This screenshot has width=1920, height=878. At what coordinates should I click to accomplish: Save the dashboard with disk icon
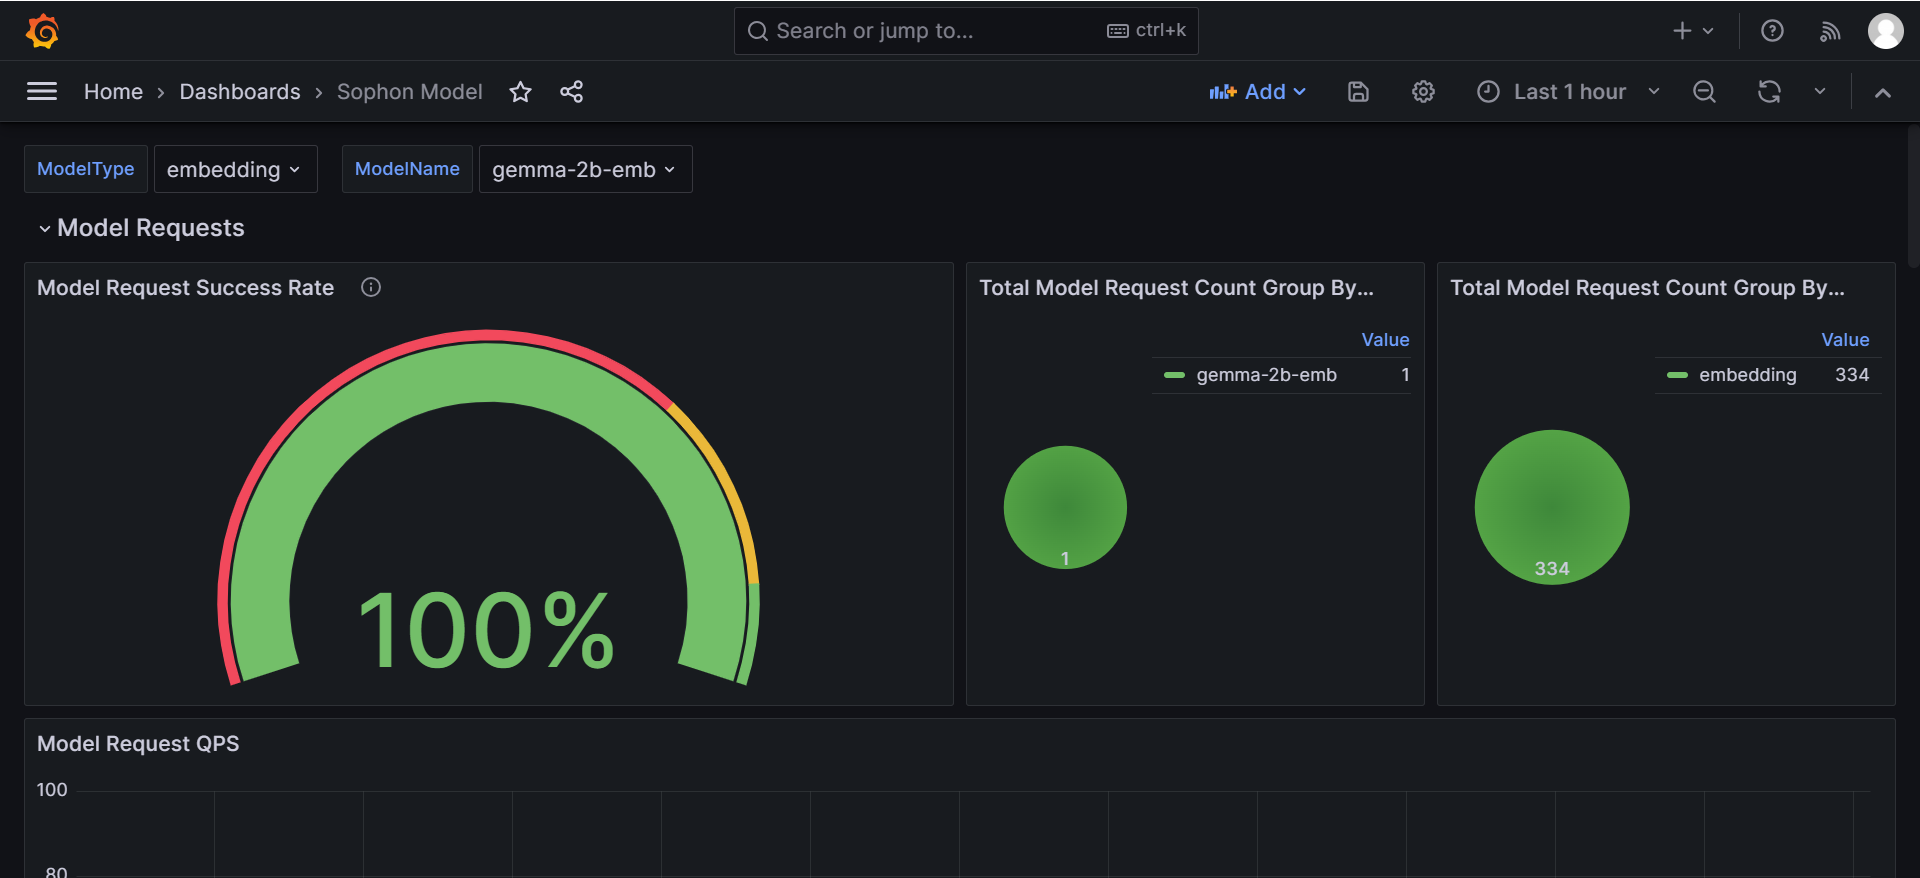1358,92
